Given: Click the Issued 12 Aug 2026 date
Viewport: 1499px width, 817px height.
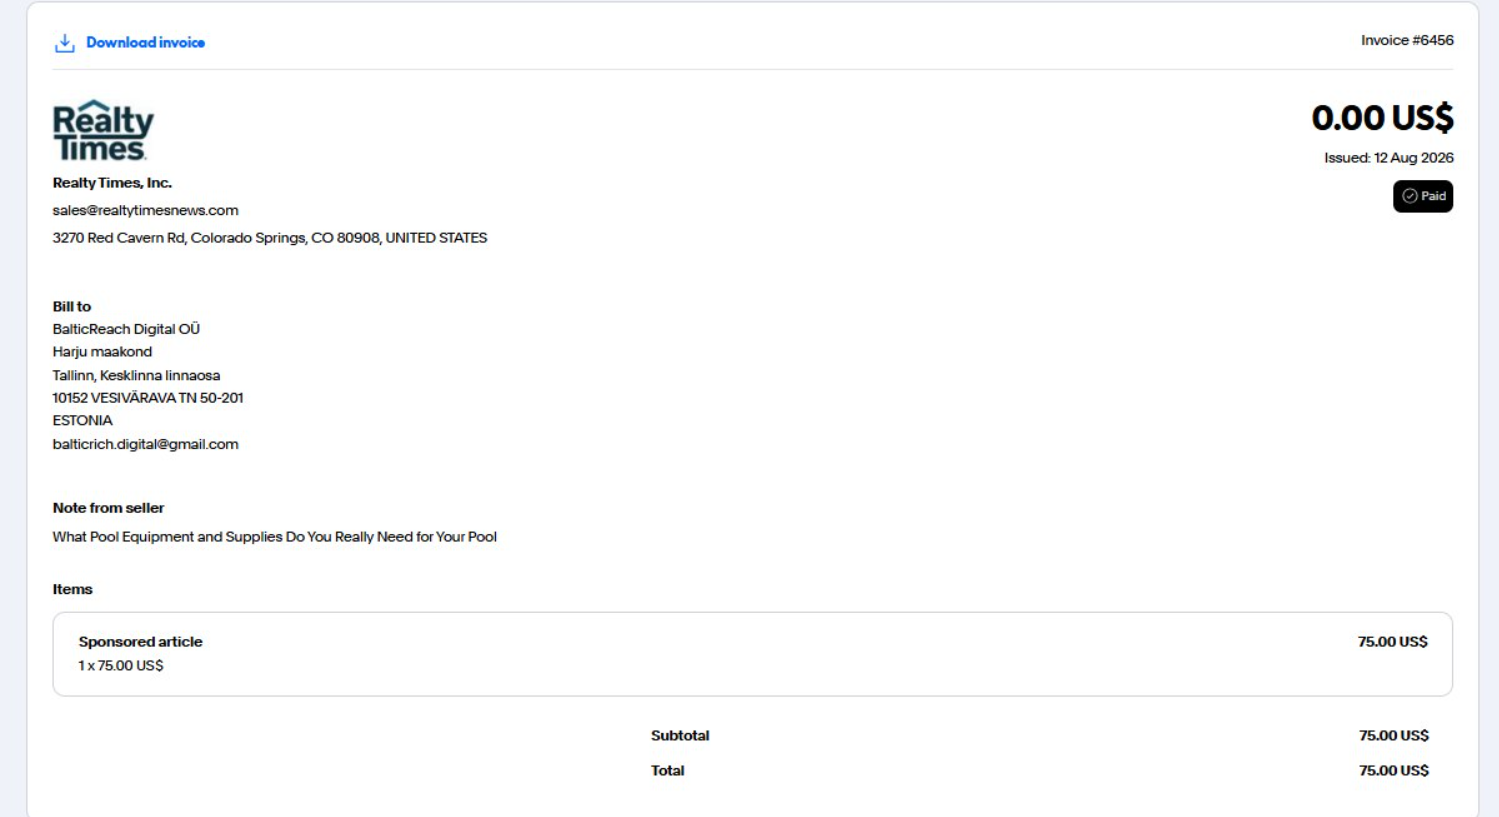Looking at the screenshot, I should 1388,158.
